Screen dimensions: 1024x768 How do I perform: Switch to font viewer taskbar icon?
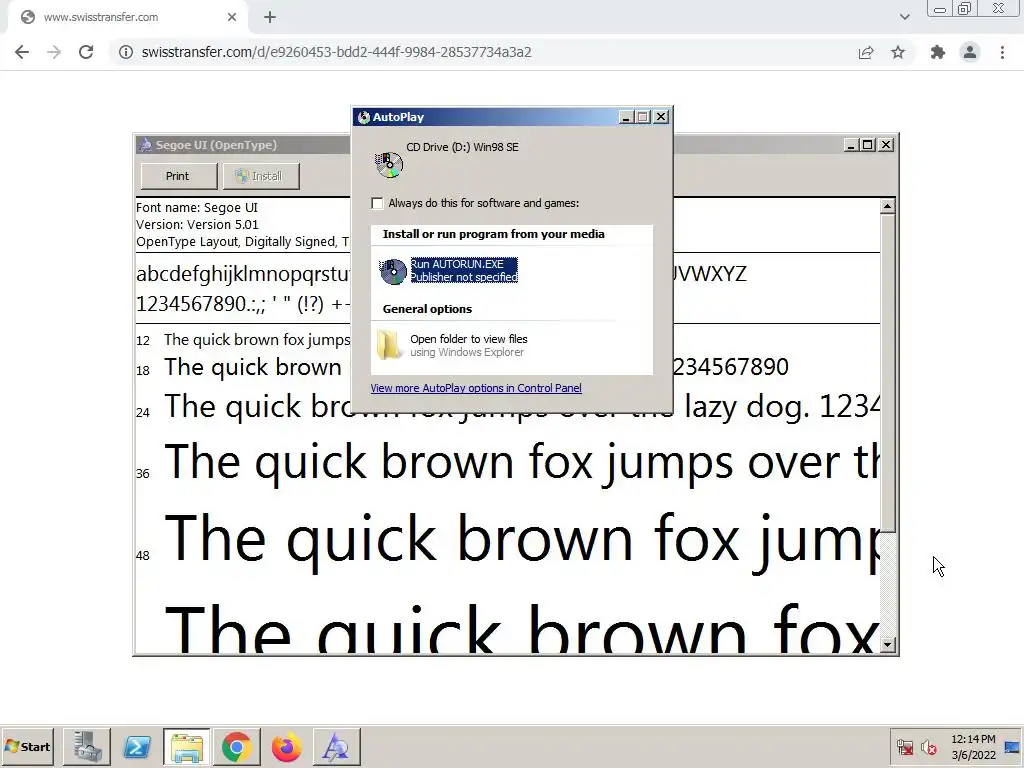[x=336, y=746]
